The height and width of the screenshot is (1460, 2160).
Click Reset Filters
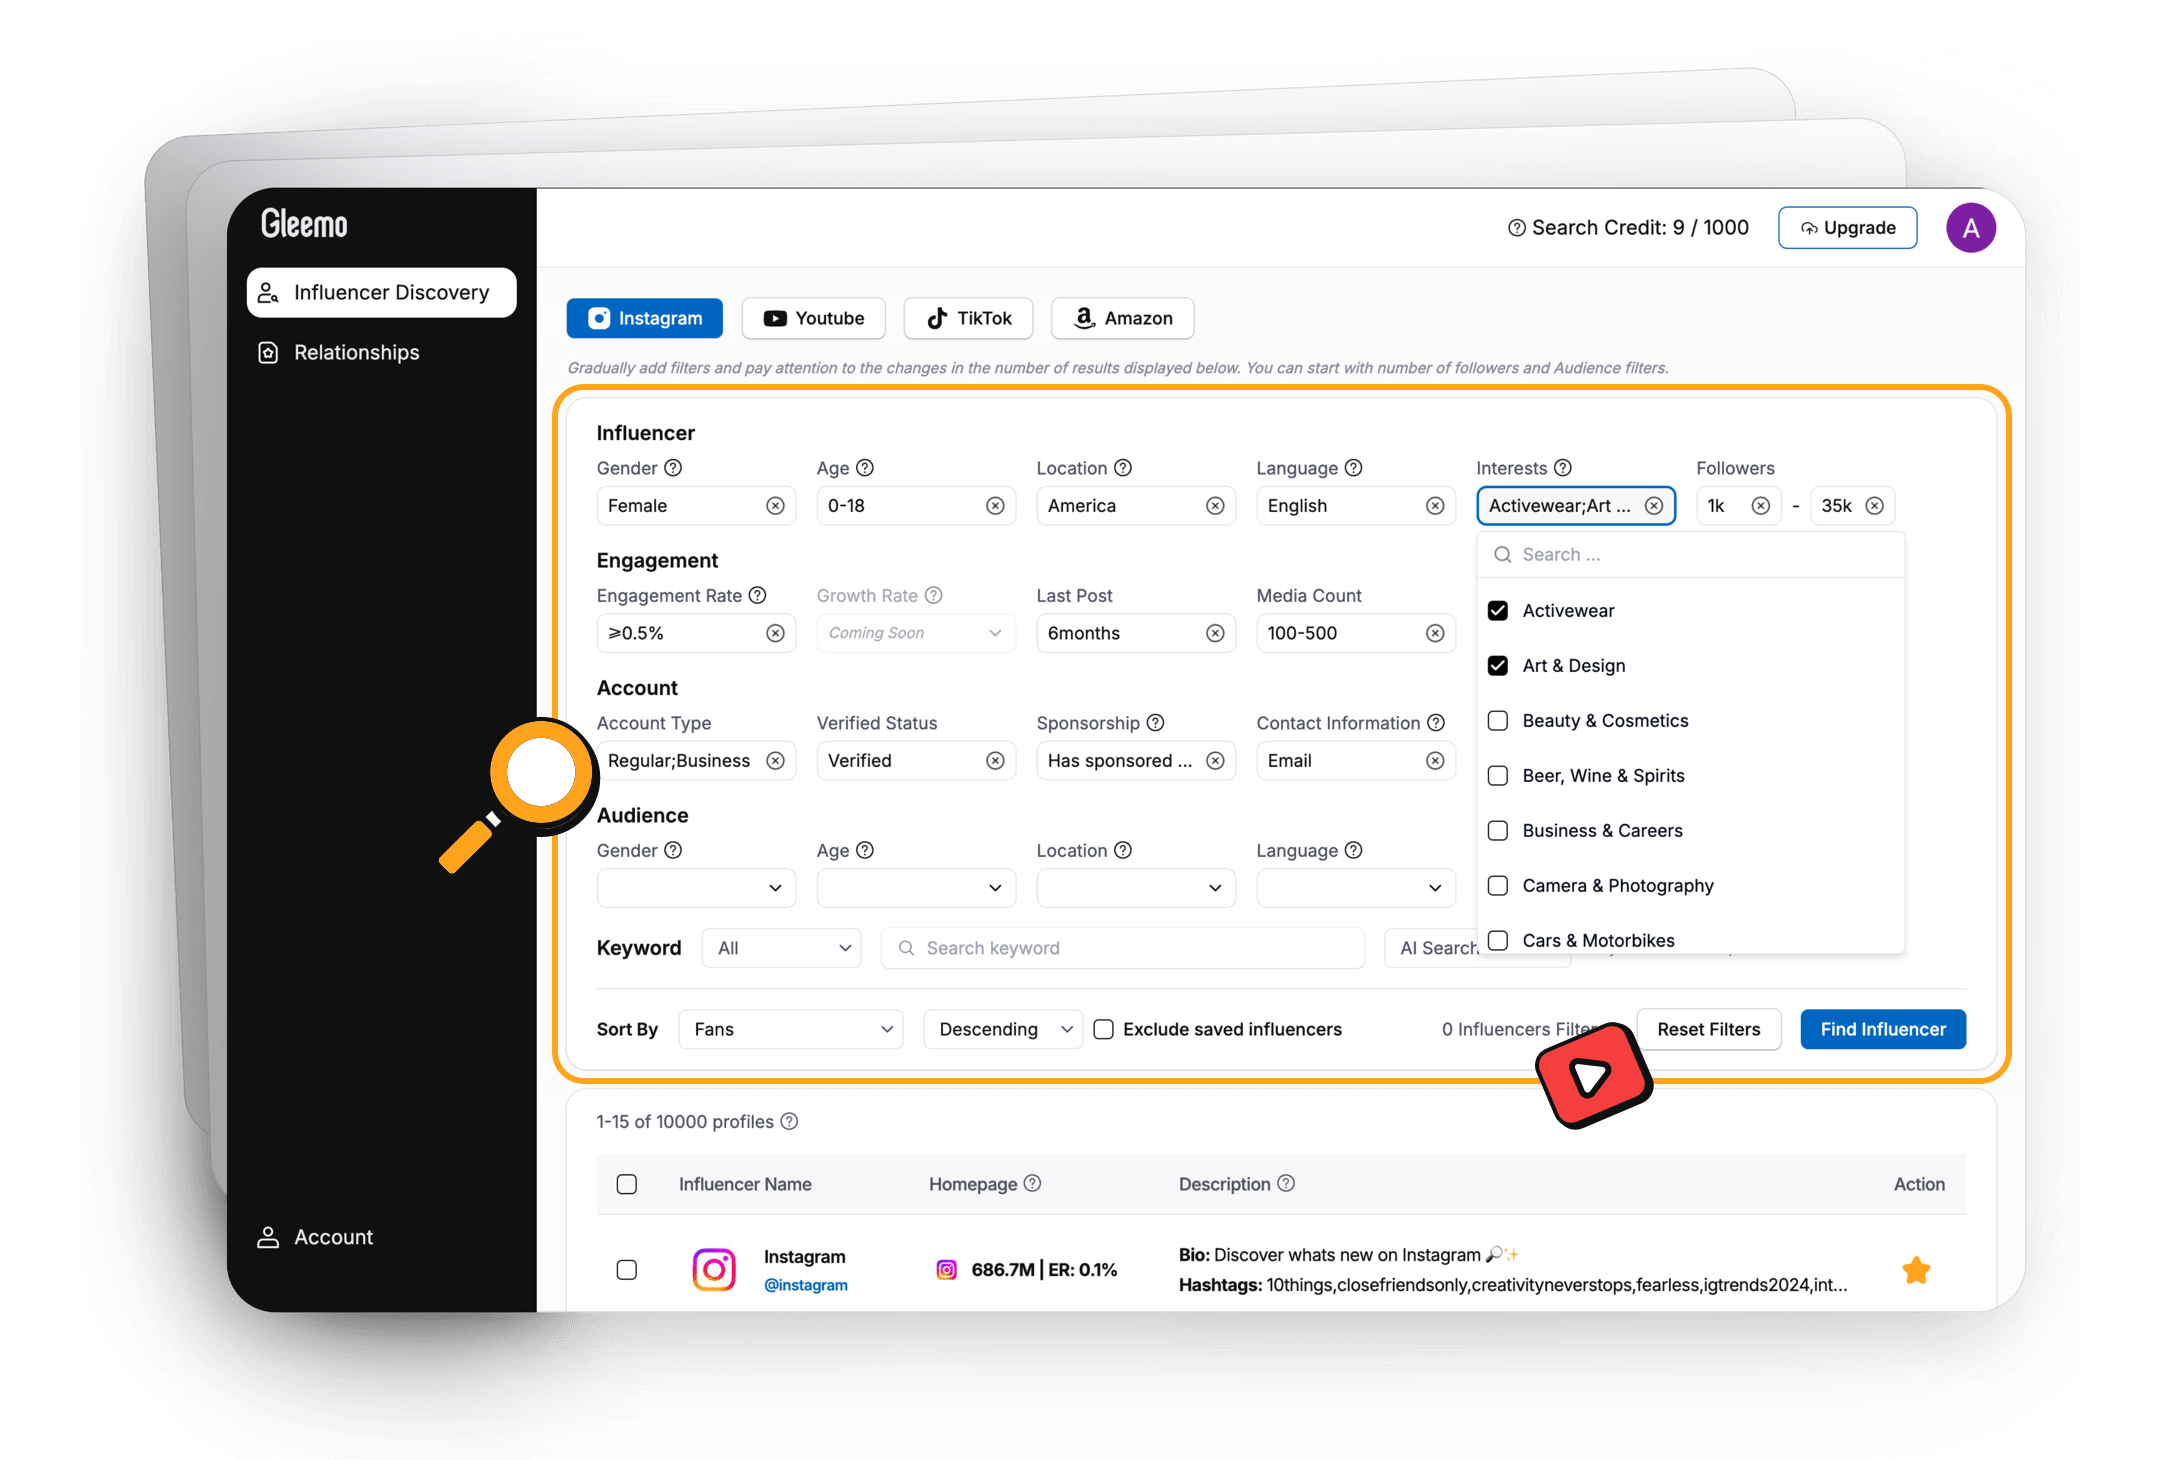tap(1709, 1029)
